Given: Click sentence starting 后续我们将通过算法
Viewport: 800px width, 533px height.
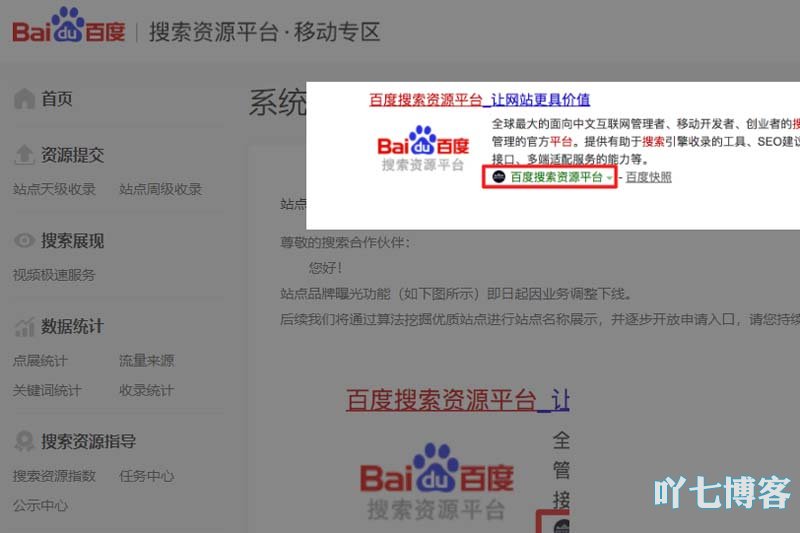Looking at the screenshot, I should 540,319.
